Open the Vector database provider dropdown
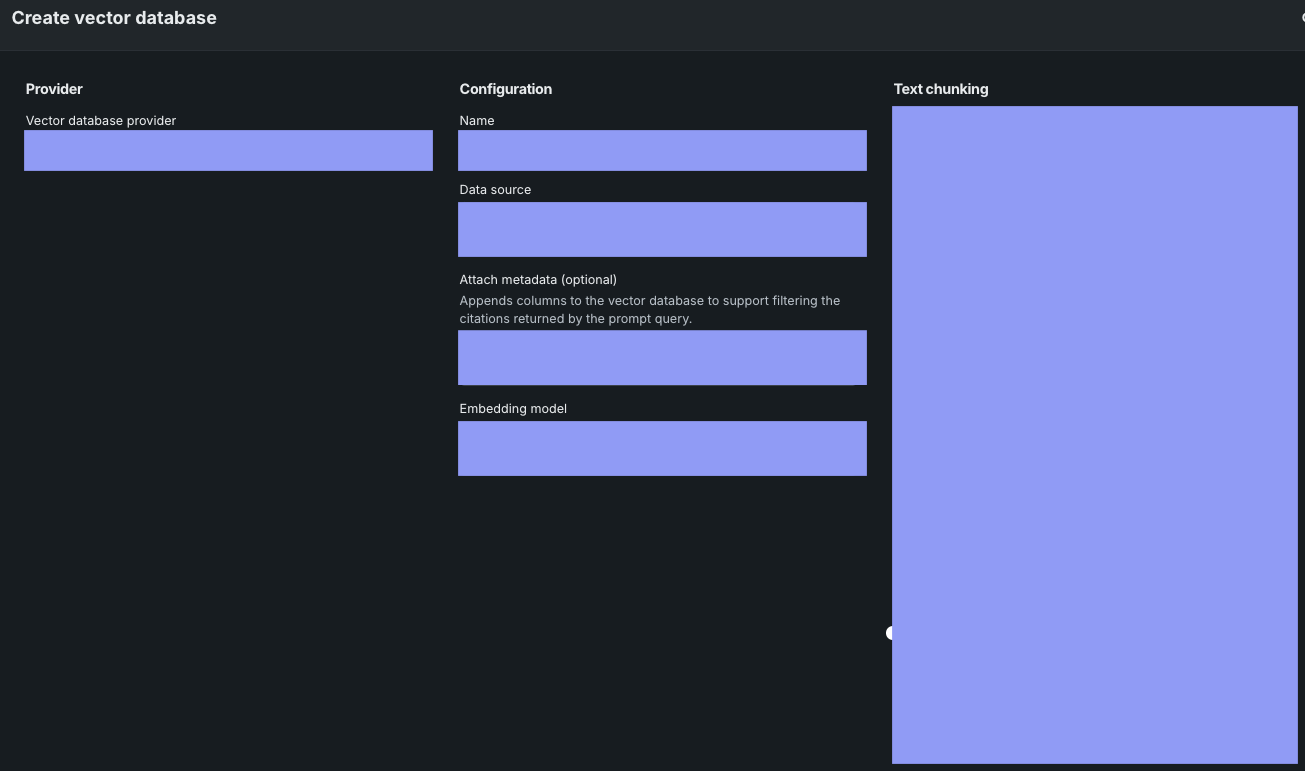Viewport: 1305px width, 771px height. 228,150
